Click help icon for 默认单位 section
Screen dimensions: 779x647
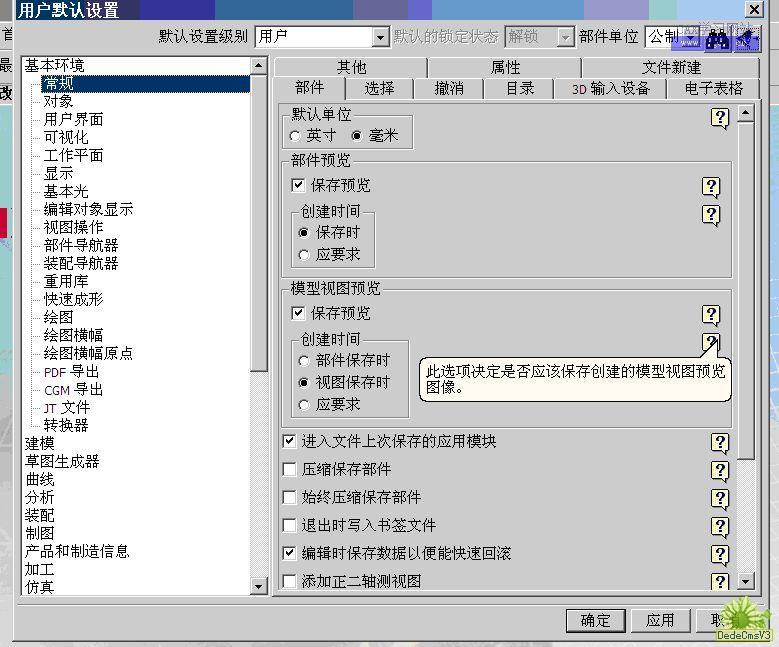(719, 118)
